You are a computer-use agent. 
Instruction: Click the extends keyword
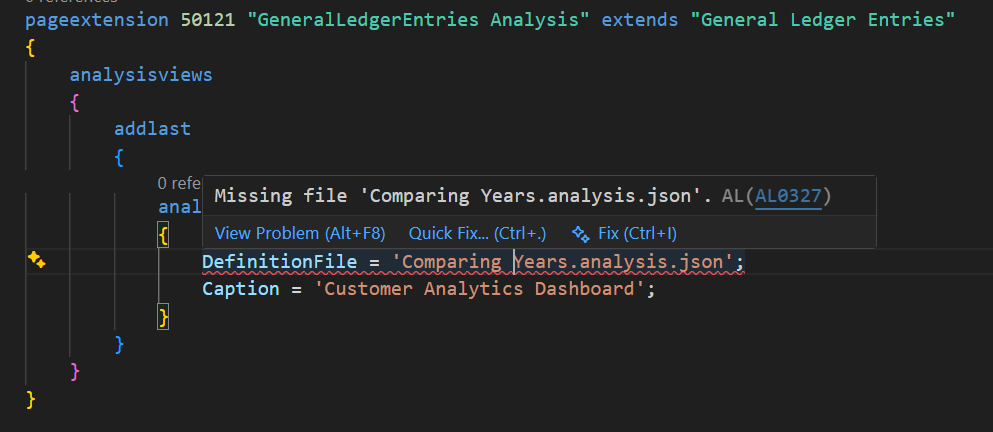tap(636, 20)
